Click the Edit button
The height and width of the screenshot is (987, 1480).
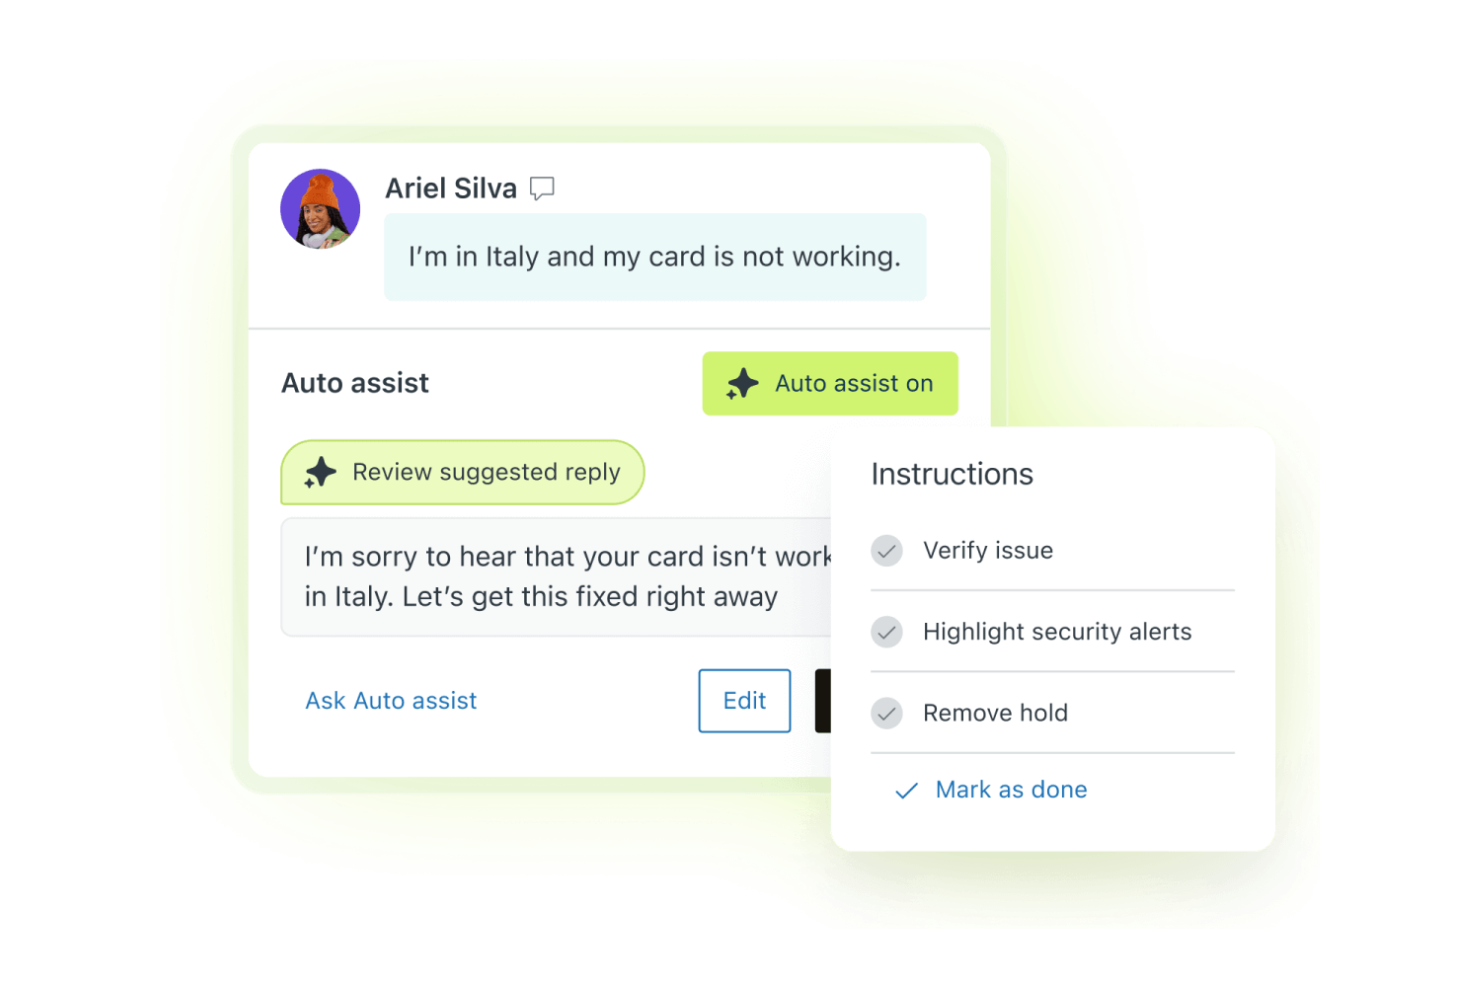(744, 701)
